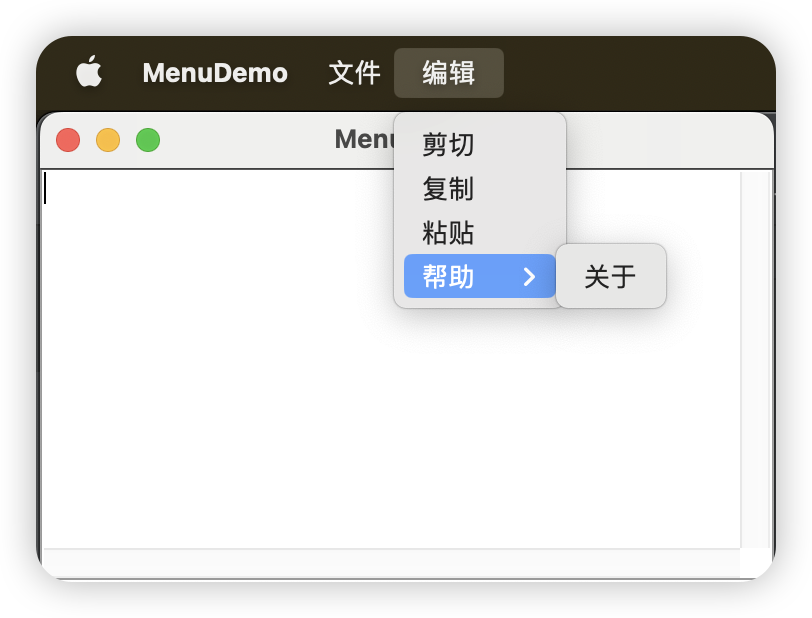Click empty title bar beside traffic lights
The image size is (812, 618).
pos(240,140)
